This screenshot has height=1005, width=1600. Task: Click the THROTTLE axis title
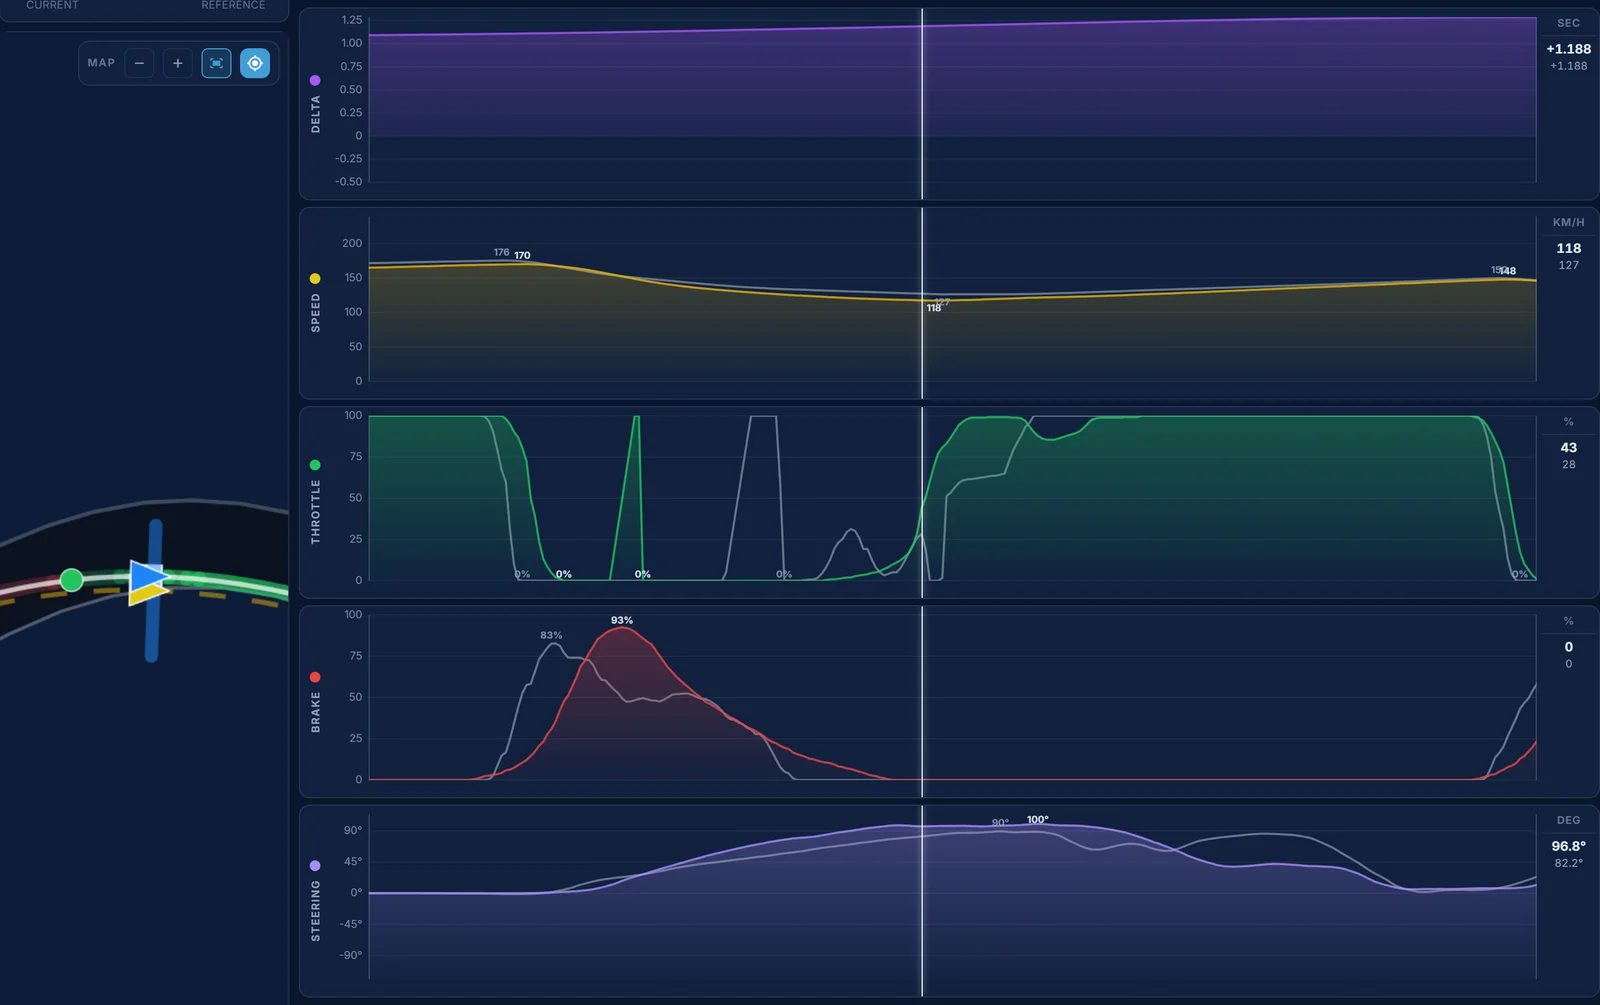[316, 511]
